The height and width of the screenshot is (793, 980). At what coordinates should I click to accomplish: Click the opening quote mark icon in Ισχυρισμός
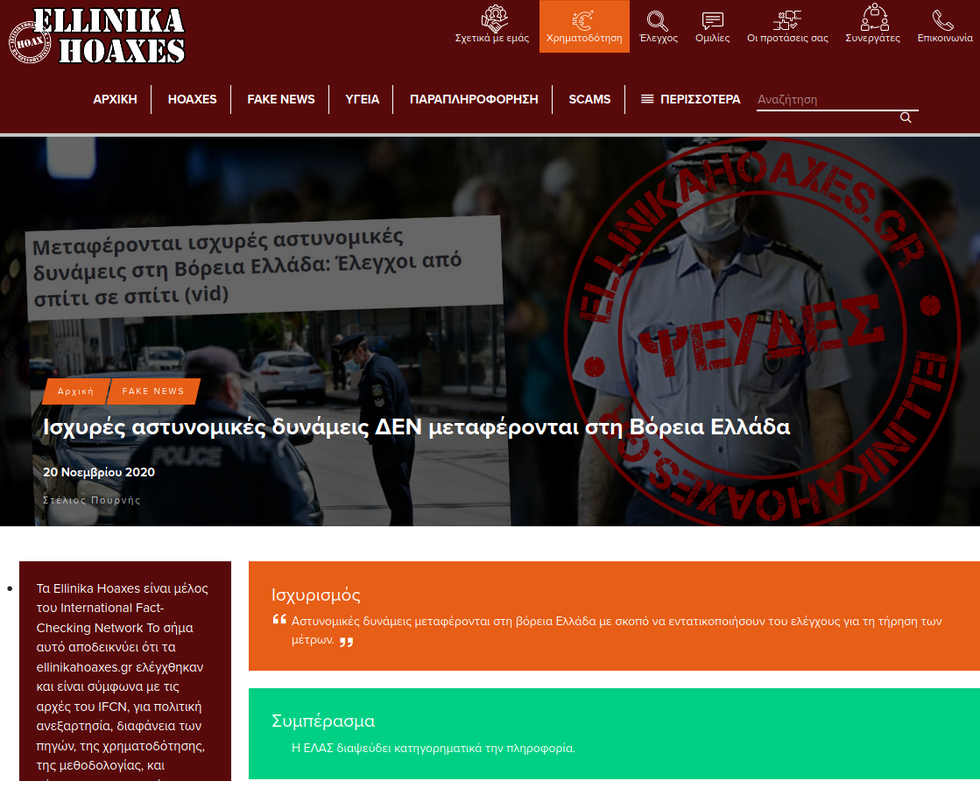pos(279,619)
